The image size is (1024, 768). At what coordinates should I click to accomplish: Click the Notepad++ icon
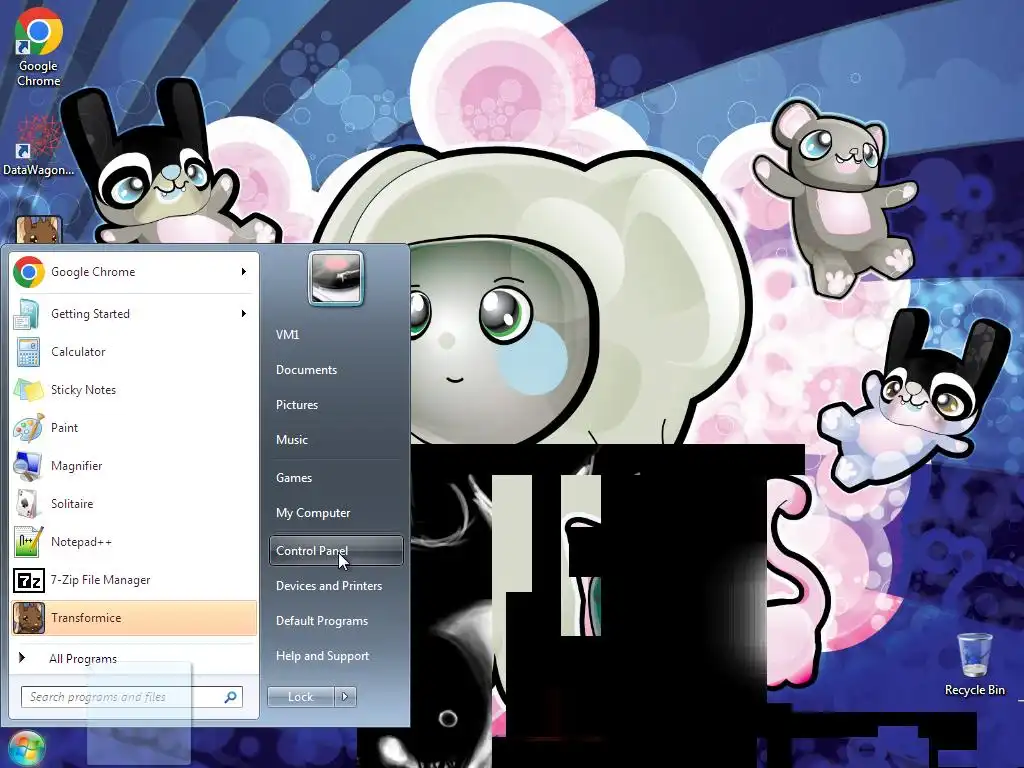[x=28, y=542]
